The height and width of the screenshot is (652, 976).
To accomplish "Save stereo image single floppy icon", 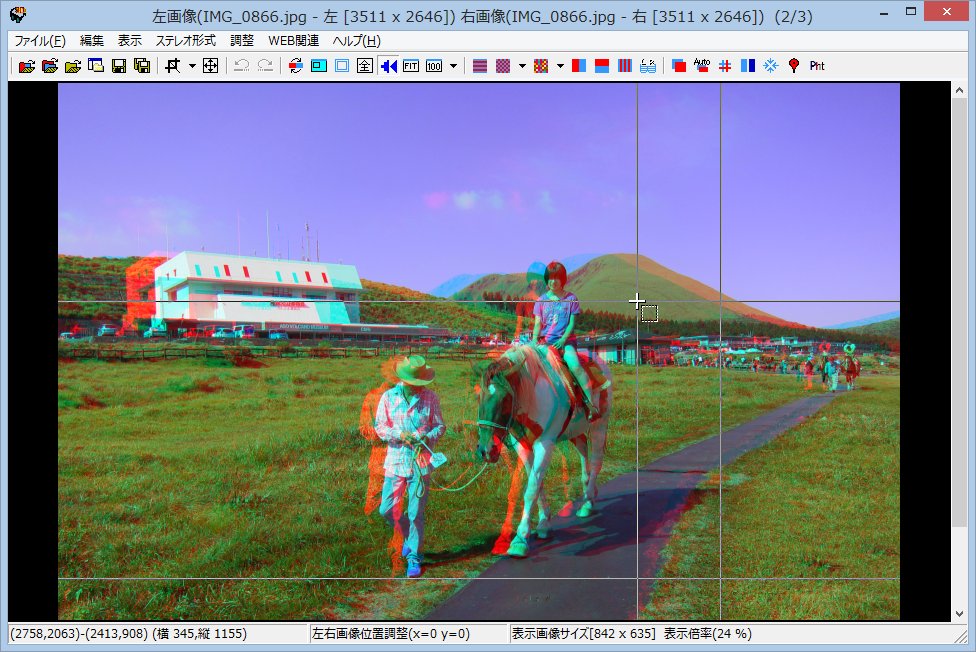I will (x=119, y=66).
